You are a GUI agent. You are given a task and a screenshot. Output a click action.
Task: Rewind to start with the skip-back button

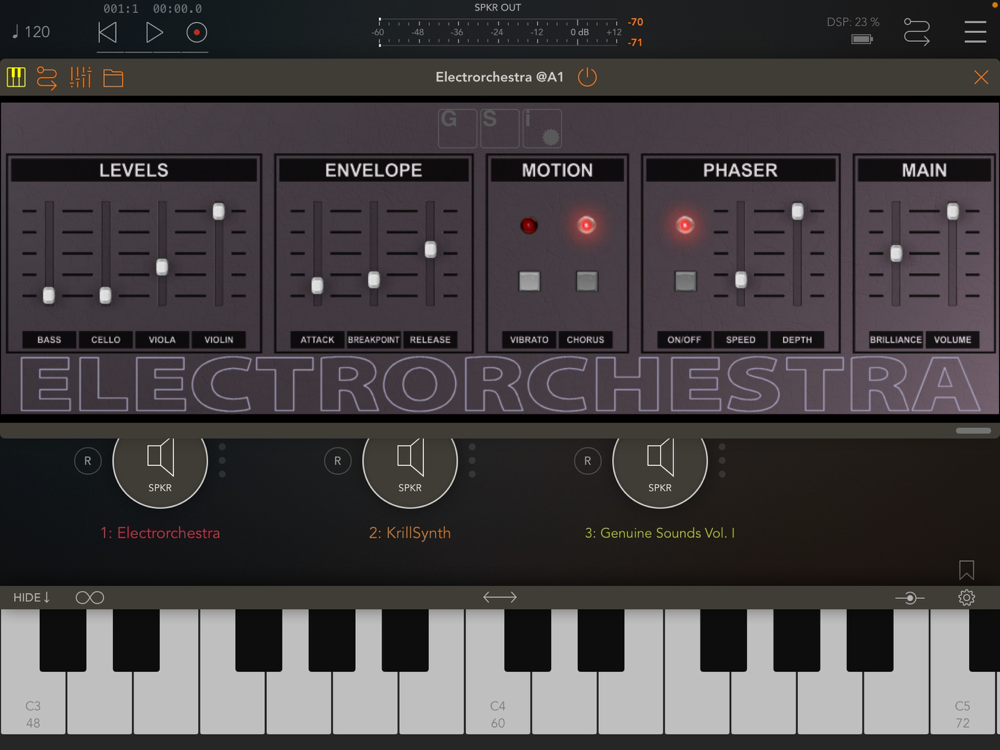pos(108,33)
